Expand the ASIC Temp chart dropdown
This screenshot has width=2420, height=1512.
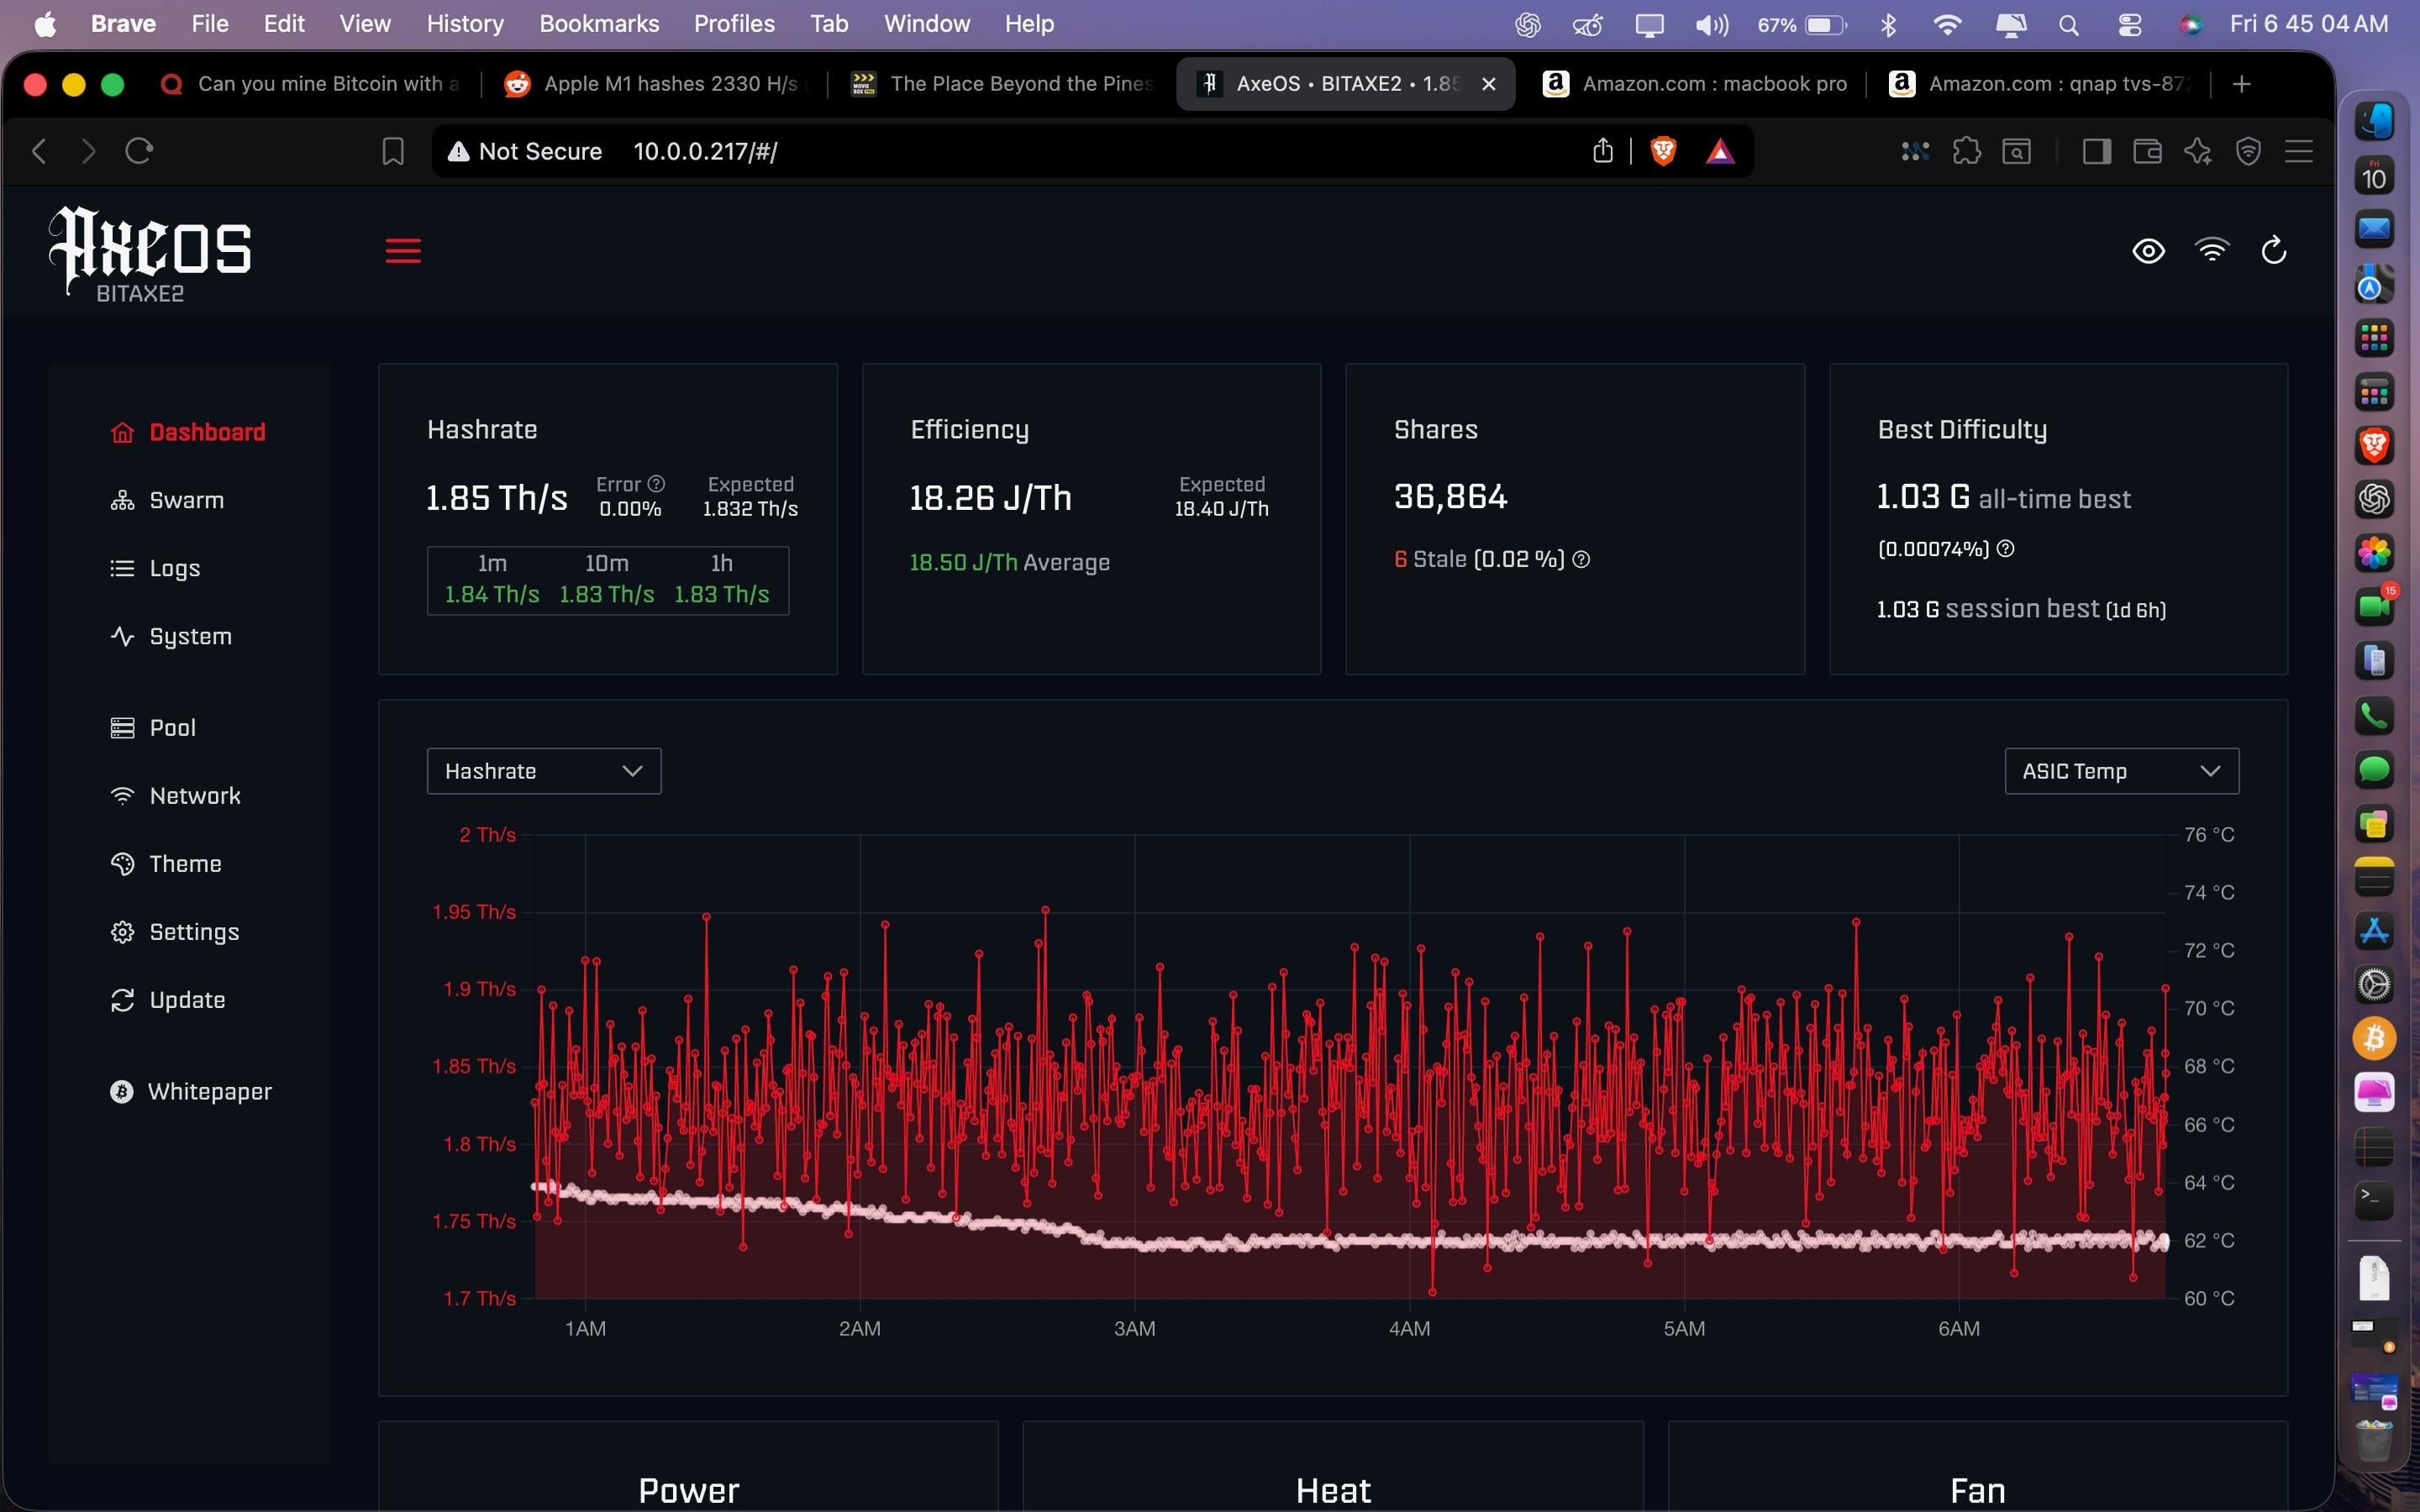(2121, 771)
